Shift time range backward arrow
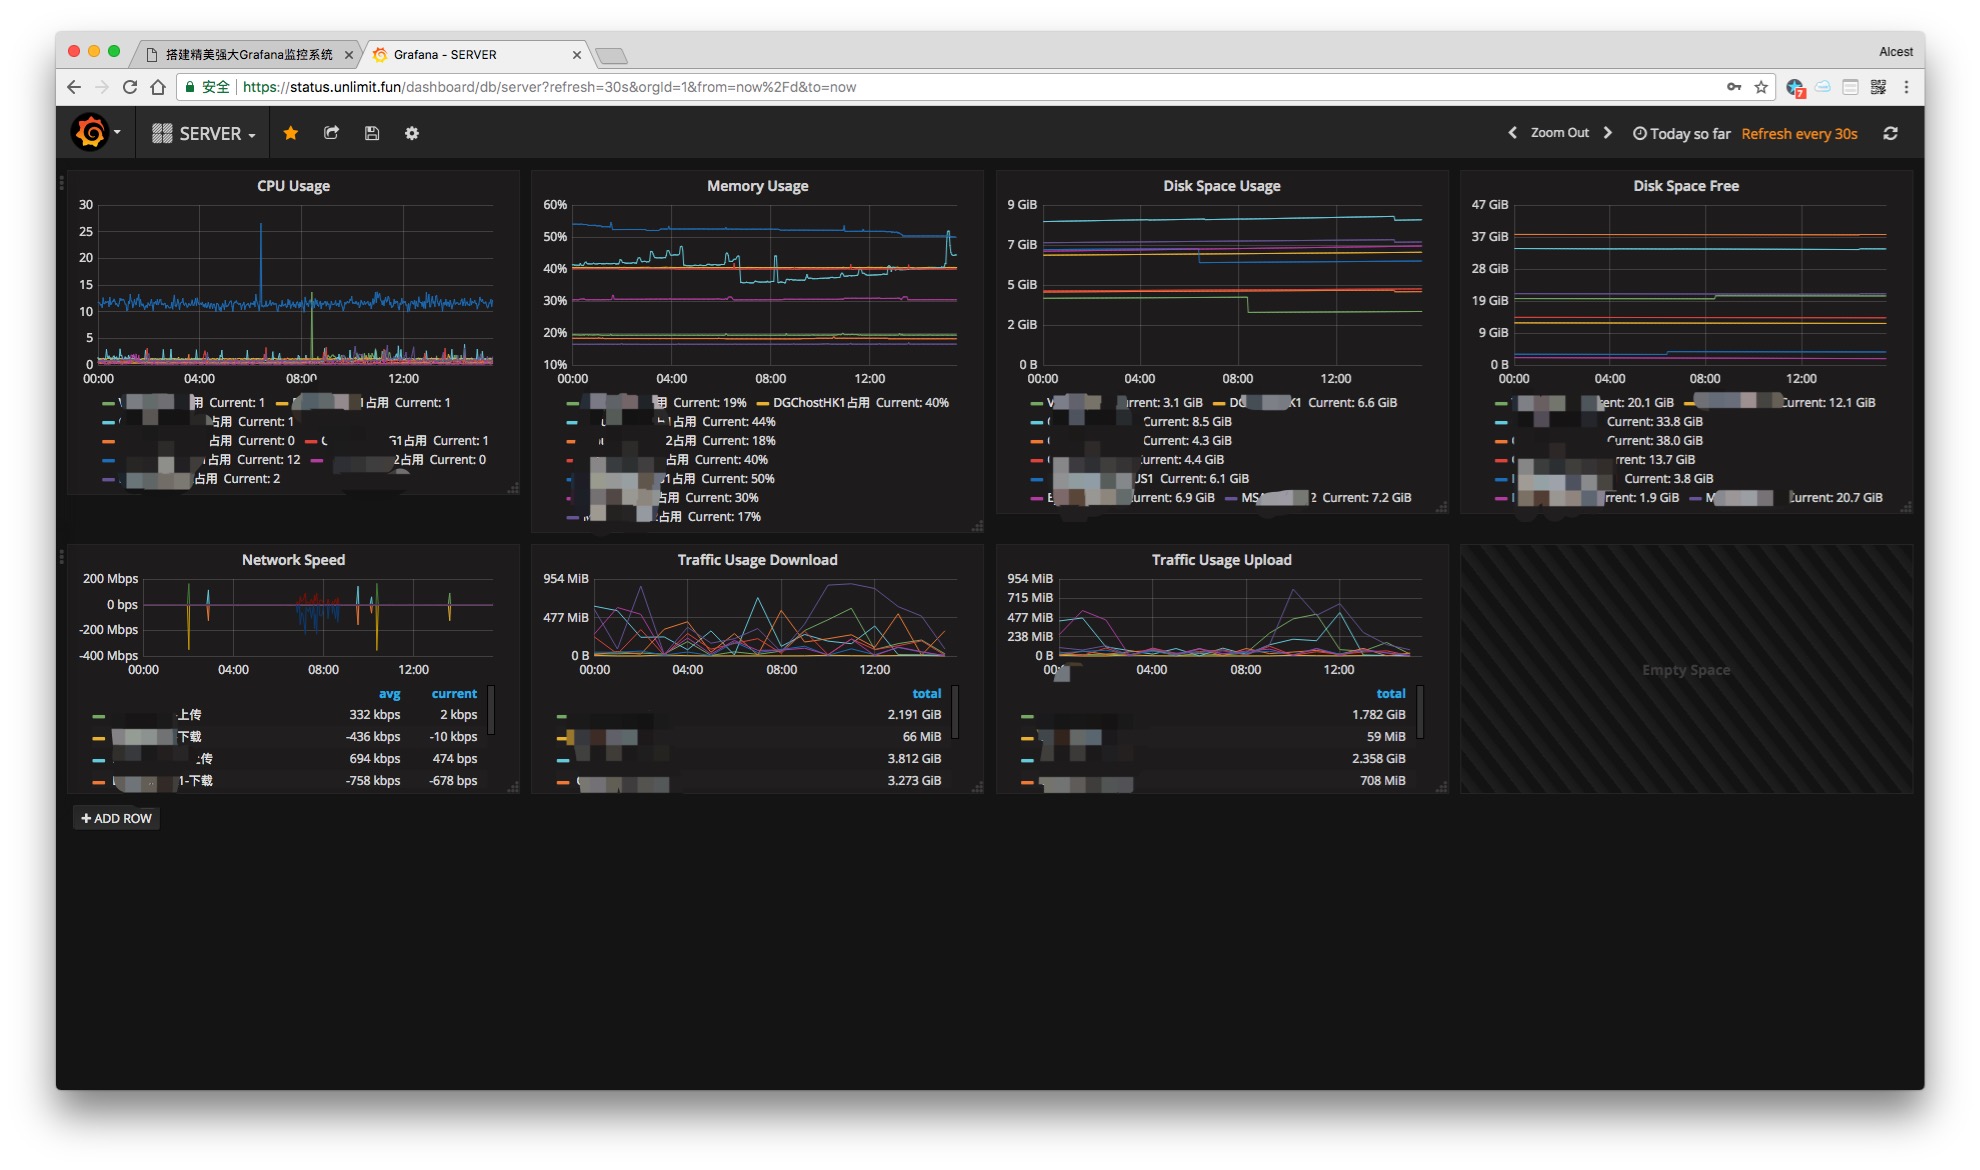 (1512, 133)
